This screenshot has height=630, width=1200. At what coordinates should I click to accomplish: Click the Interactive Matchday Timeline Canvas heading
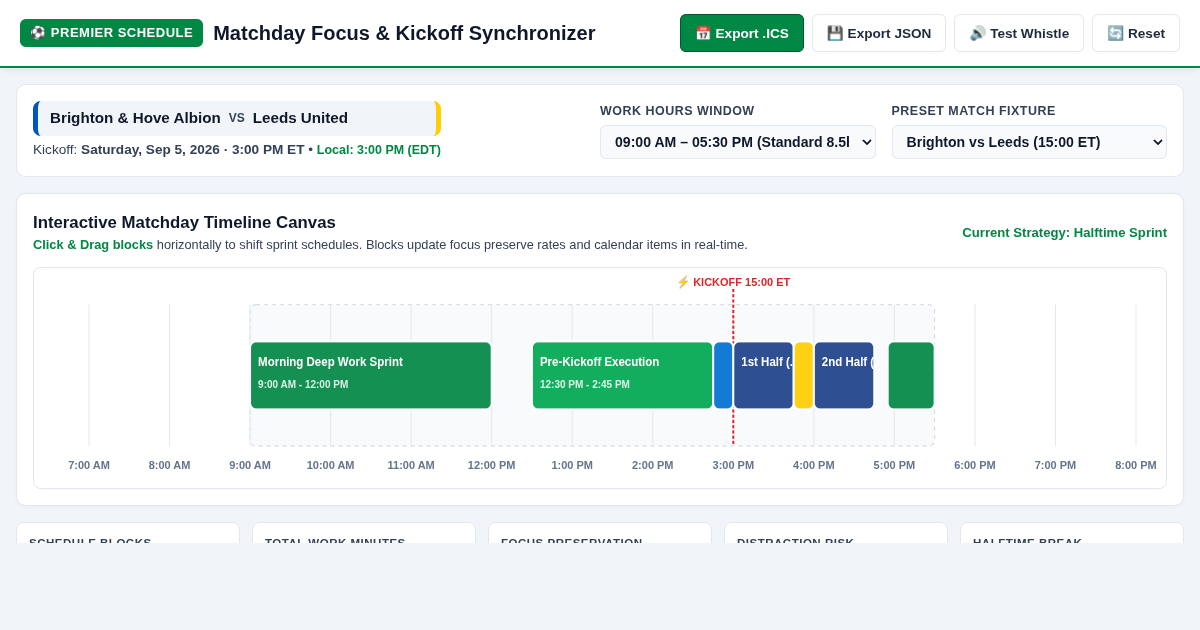click(184, 222)
